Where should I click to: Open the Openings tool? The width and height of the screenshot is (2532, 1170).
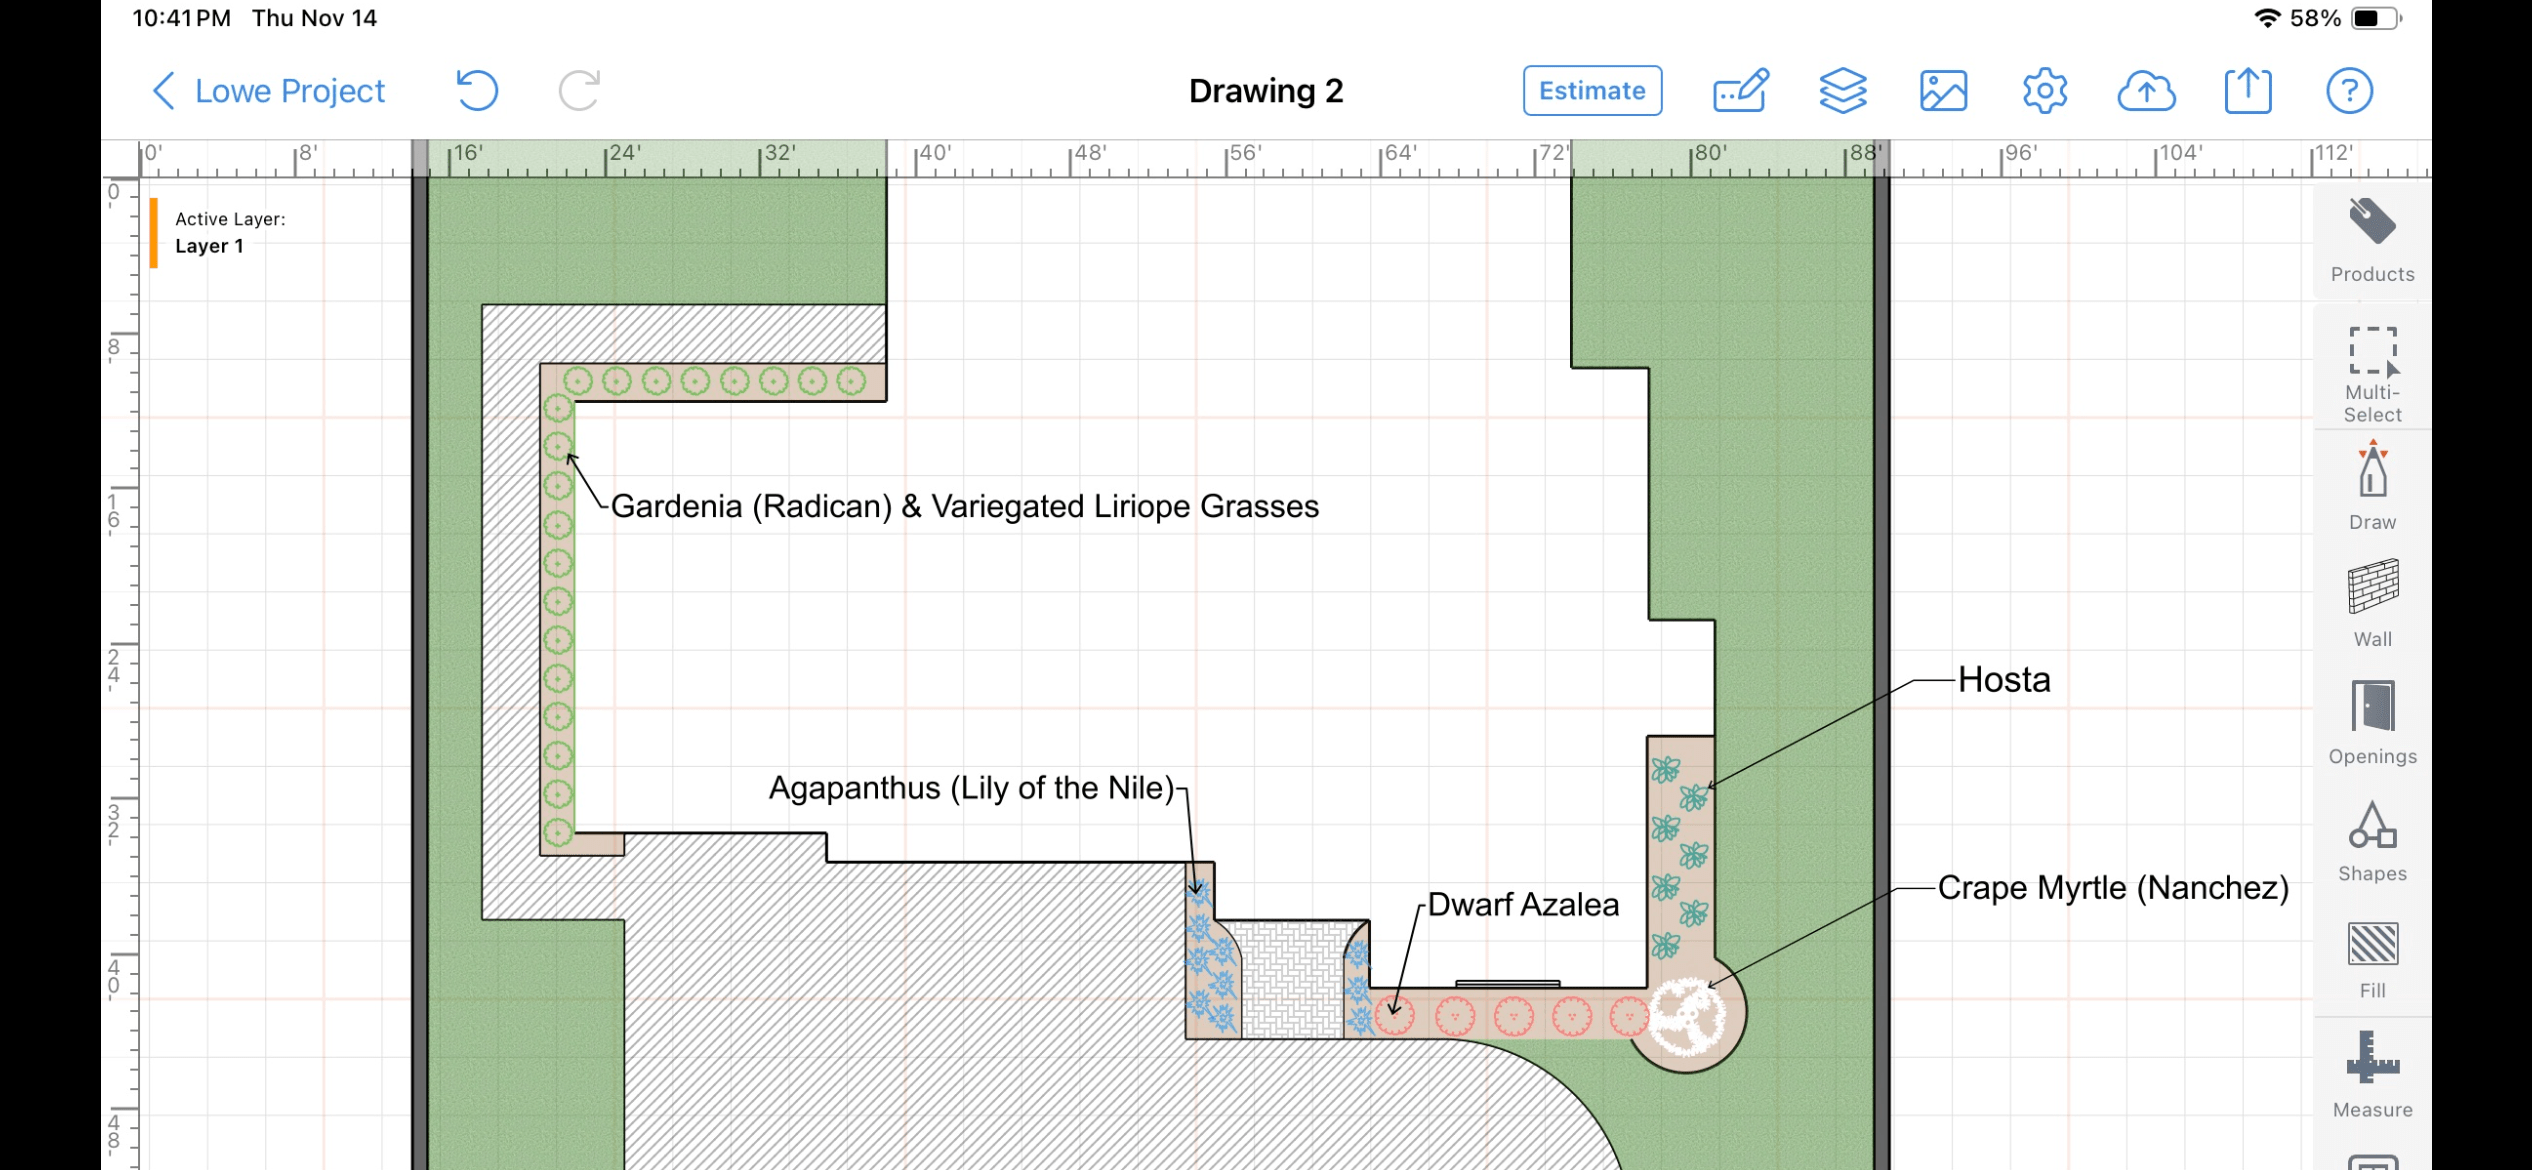click(x=2371, y=722)
